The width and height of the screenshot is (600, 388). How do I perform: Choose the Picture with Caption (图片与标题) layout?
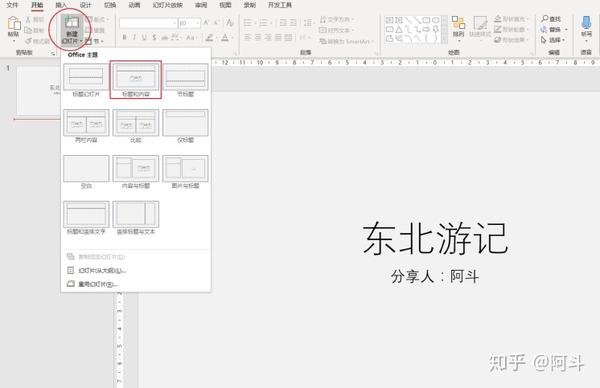coord(186,172)
